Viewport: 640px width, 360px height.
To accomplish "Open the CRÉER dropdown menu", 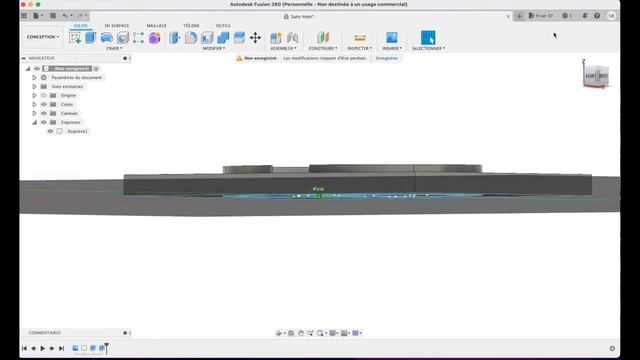I will [114, 48].
